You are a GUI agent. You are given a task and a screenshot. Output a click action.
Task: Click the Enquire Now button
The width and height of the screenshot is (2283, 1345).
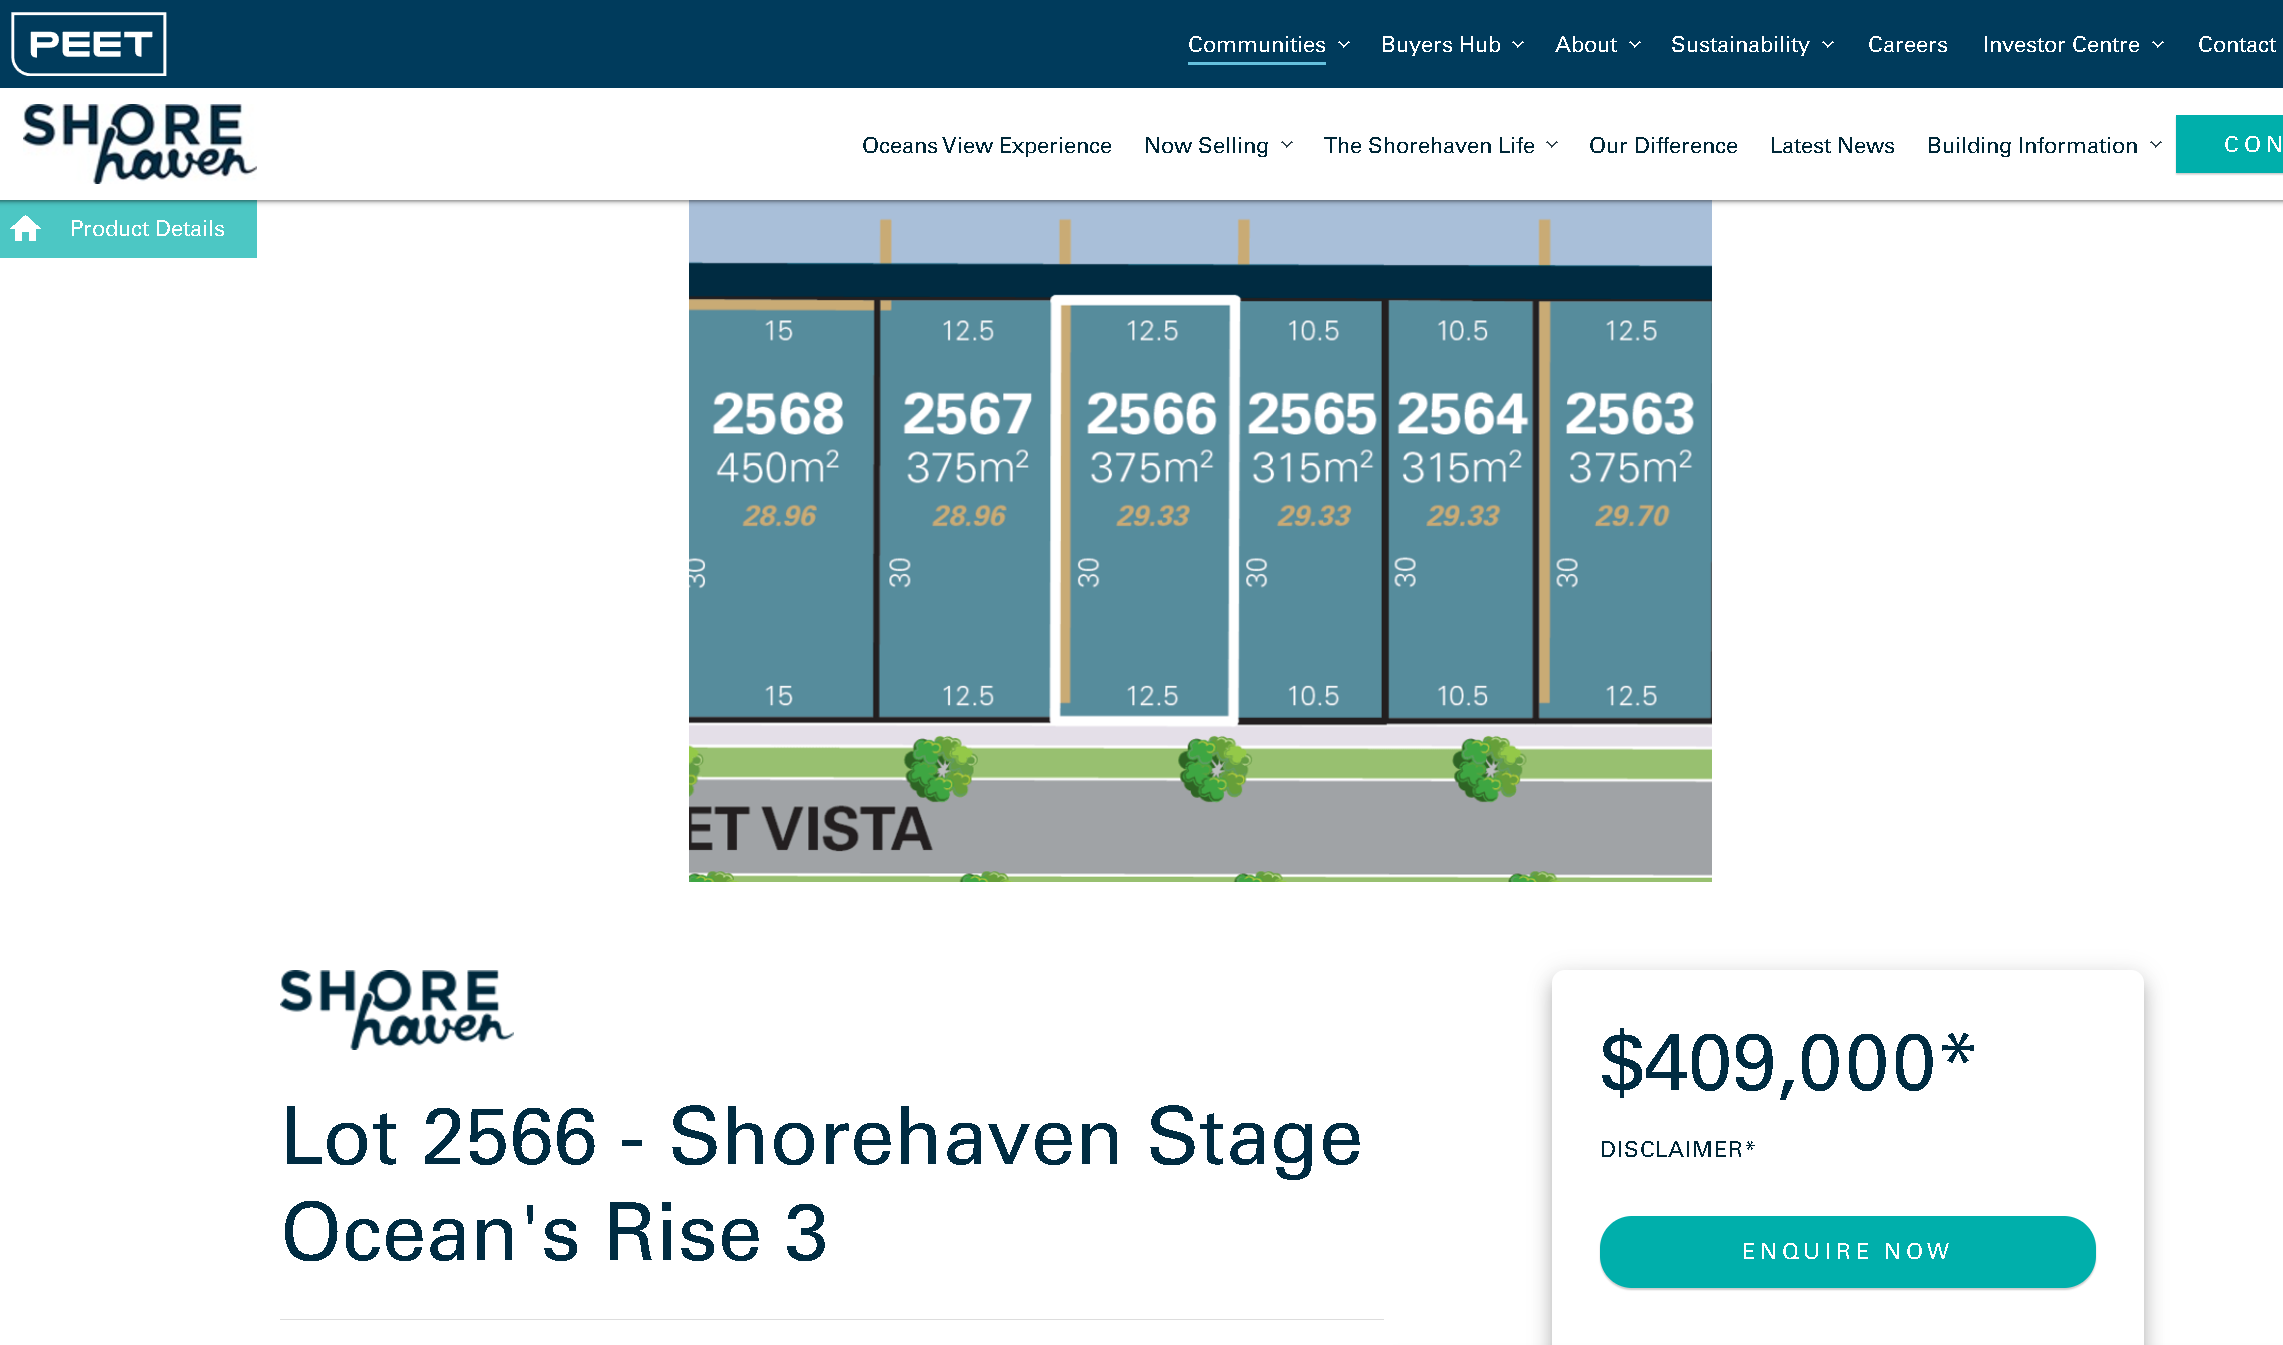[x=1847, y=1252]
